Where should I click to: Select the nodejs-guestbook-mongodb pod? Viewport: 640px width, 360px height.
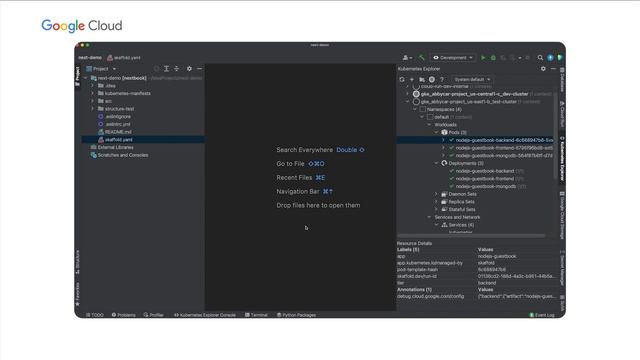(504, 156)
